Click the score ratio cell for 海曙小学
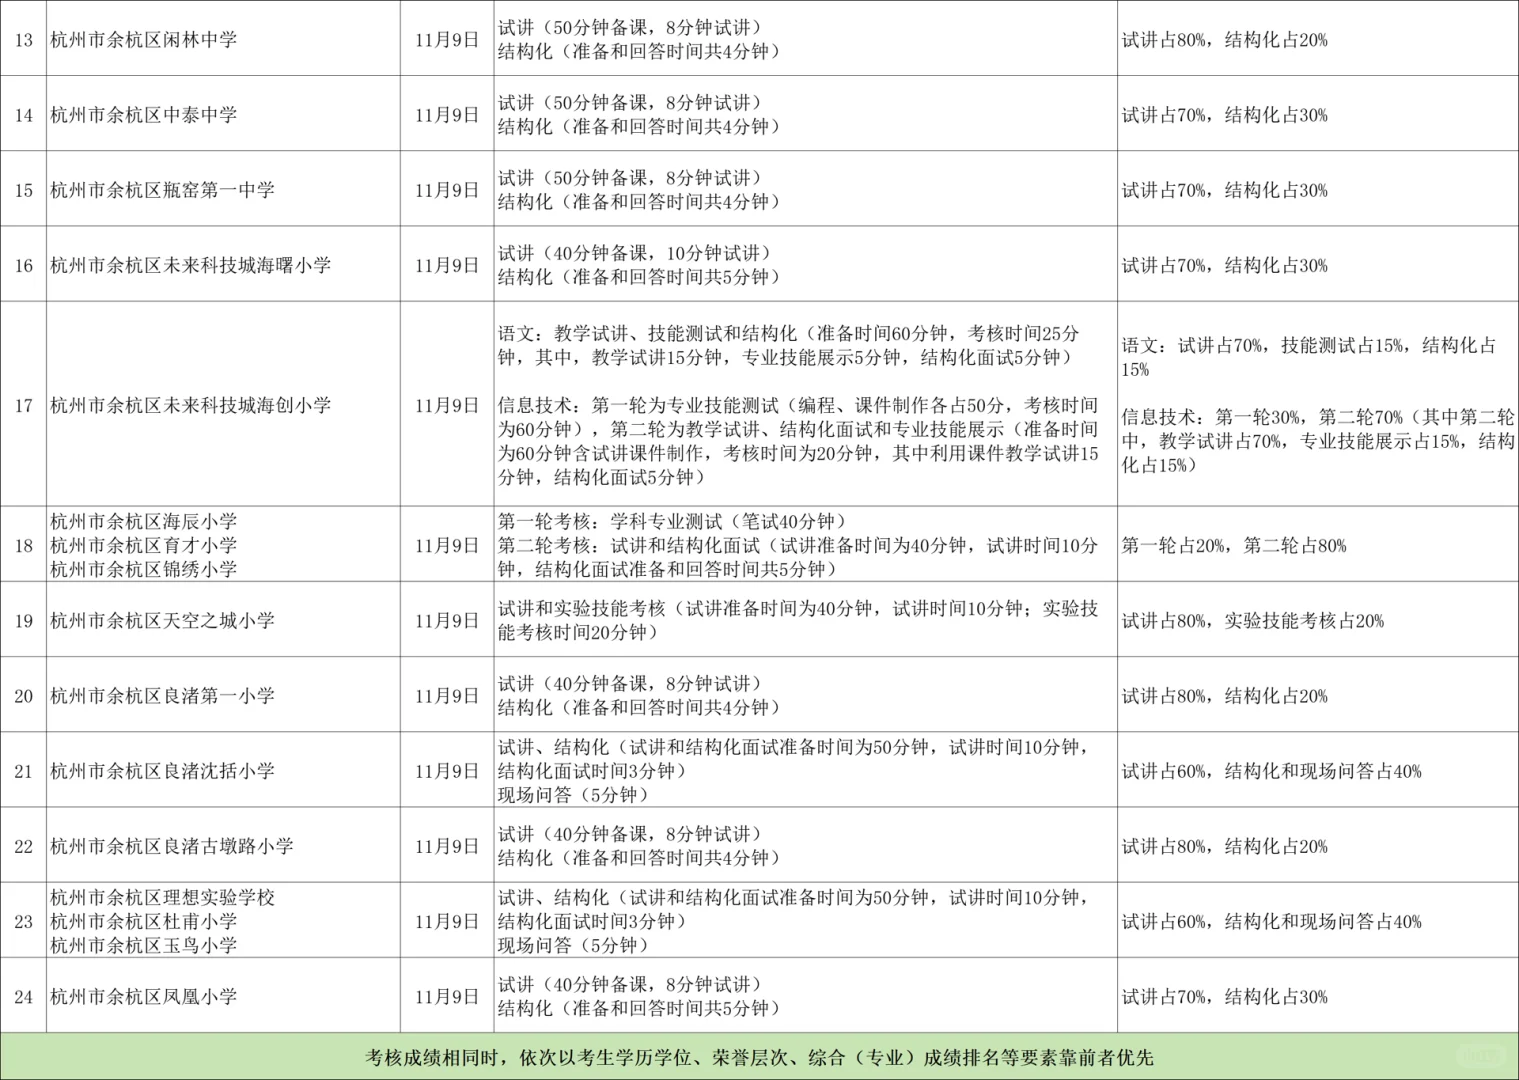The width and height of the screenshot is (1519, 1080). click(x=1318, y=265)
